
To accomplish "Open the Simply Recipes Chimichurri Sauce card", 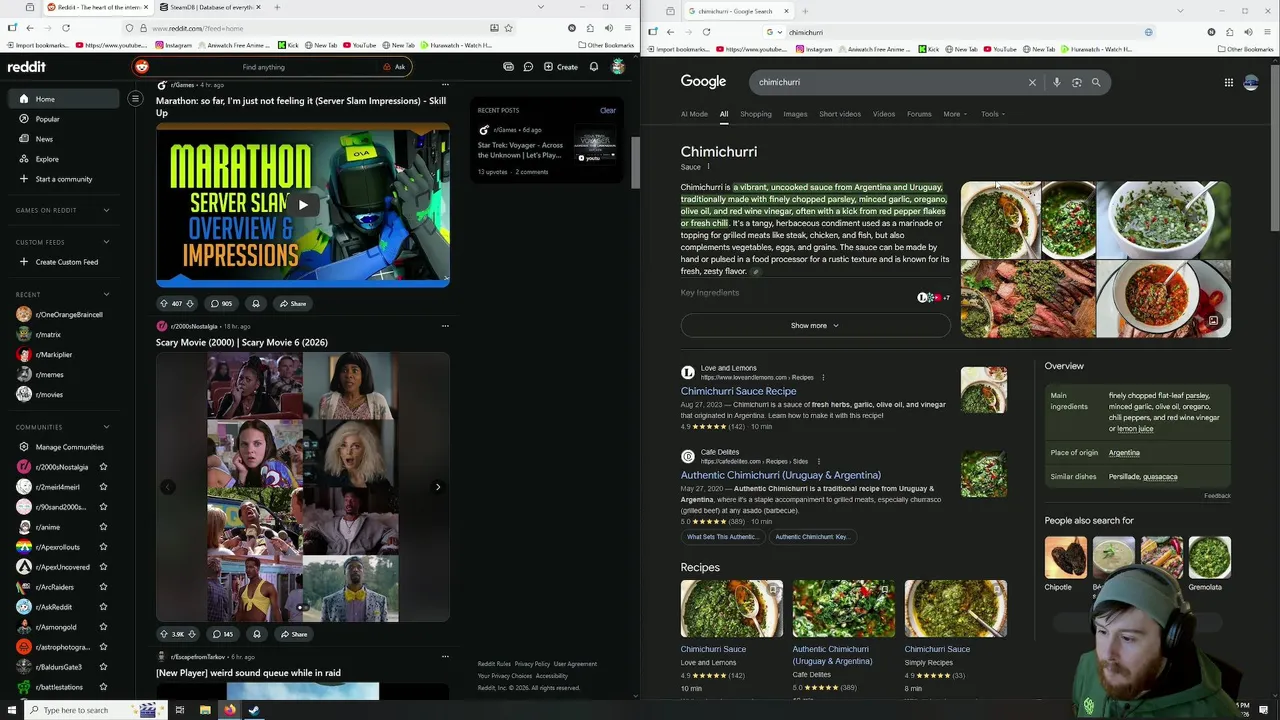I will [956, 636].
